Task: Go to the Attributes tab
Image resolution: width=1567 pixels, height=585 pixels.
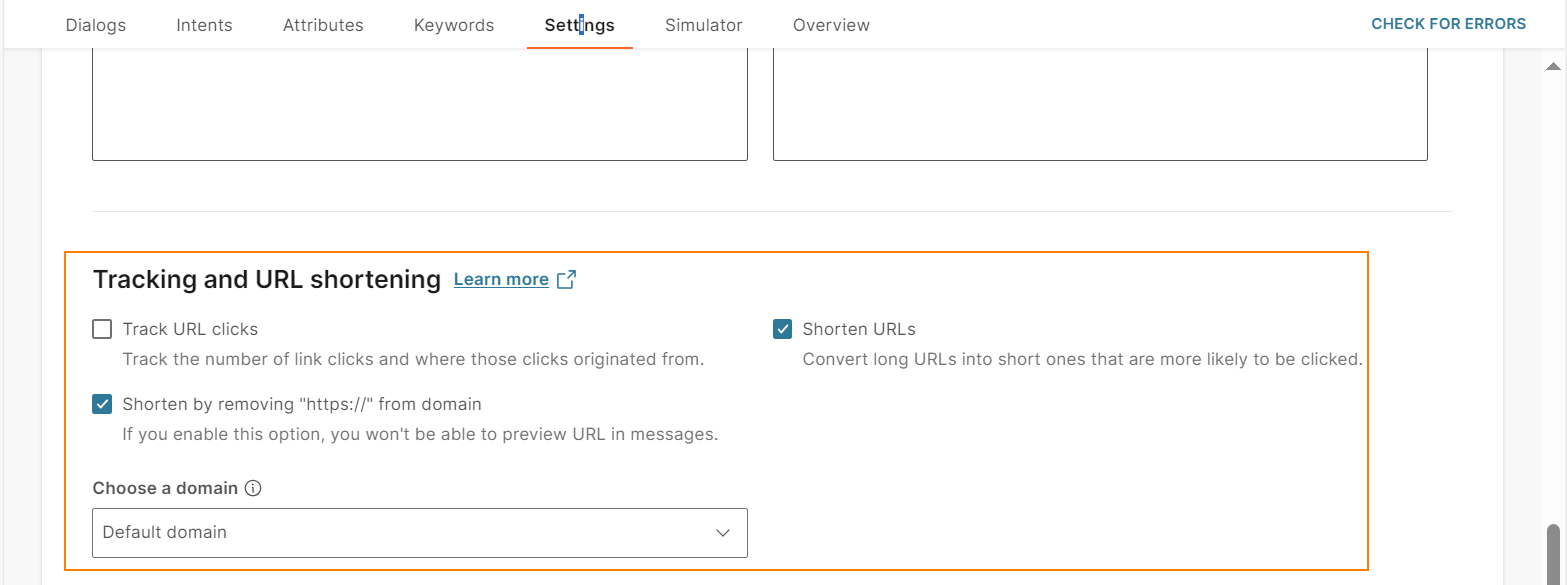Action: [323, 25]
